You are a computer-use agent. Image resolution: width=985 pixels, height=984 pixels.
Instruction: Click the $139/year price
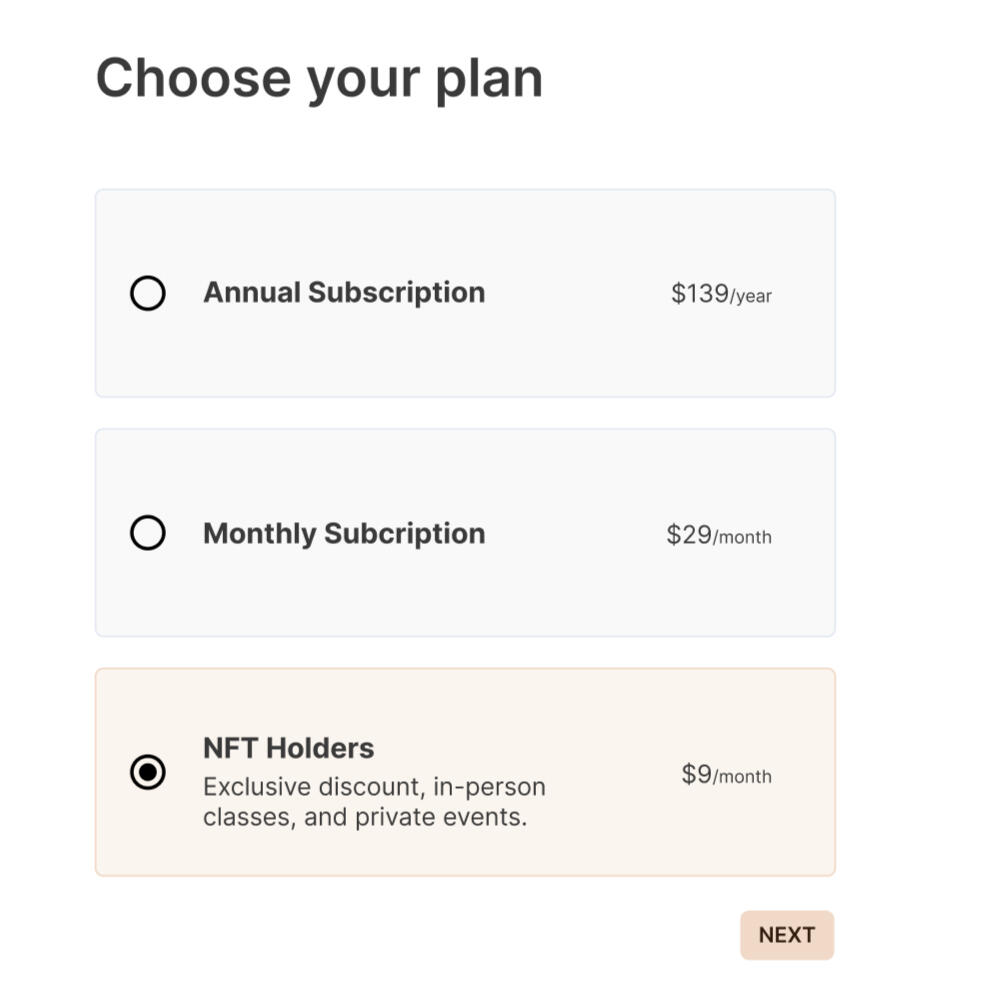pyautogui.click(x=720, y=294)
